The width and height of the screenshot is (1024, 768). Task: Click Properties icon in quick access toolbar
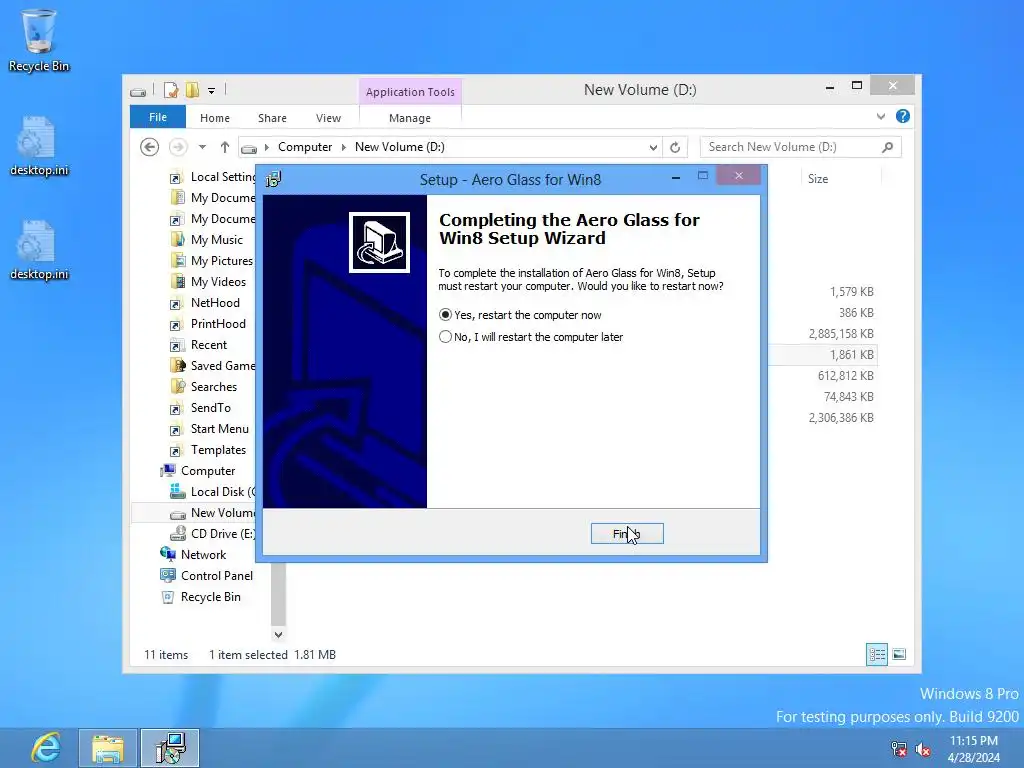171,90
